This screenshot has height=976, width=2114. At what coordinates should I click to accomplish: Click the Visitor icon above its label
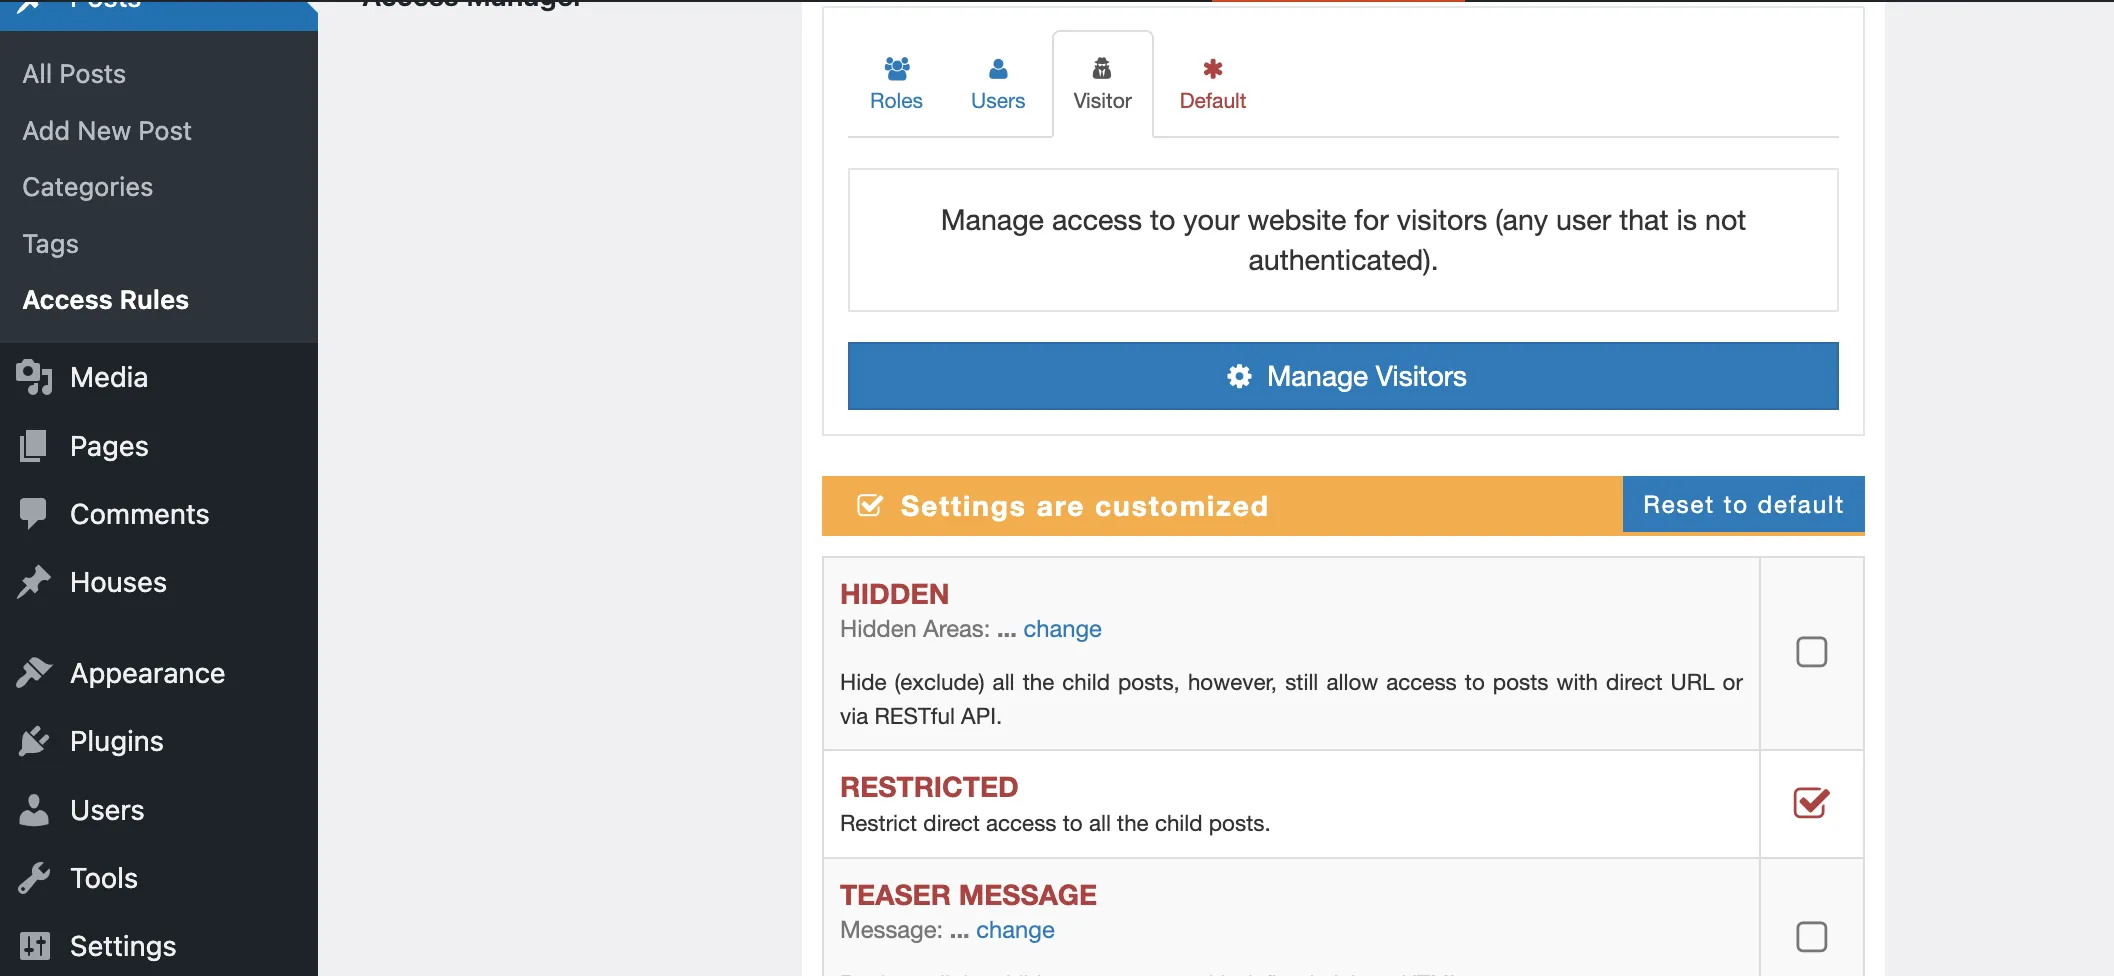[1102, 68]
